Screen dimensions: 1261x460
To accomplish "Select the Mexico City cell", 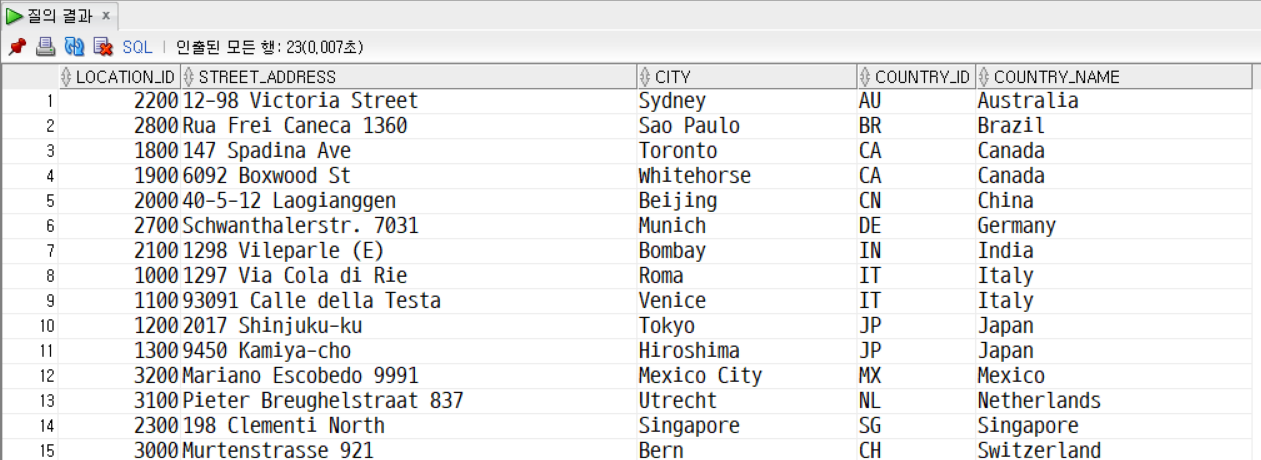I will pos(747,376).
